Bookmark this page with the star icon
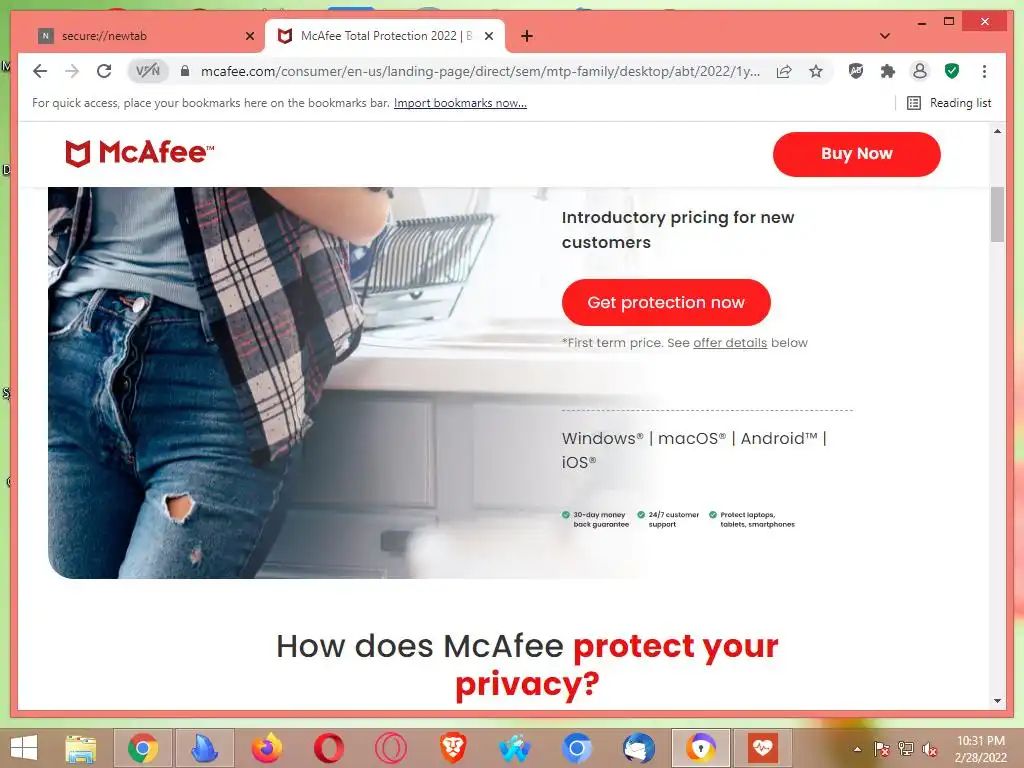The width and height of the screenshot is (1024, 768). coord(816,71)
